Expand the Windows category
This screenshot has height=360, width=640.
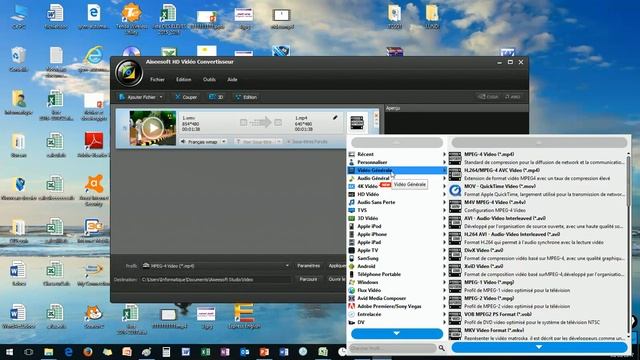[397, 282]
